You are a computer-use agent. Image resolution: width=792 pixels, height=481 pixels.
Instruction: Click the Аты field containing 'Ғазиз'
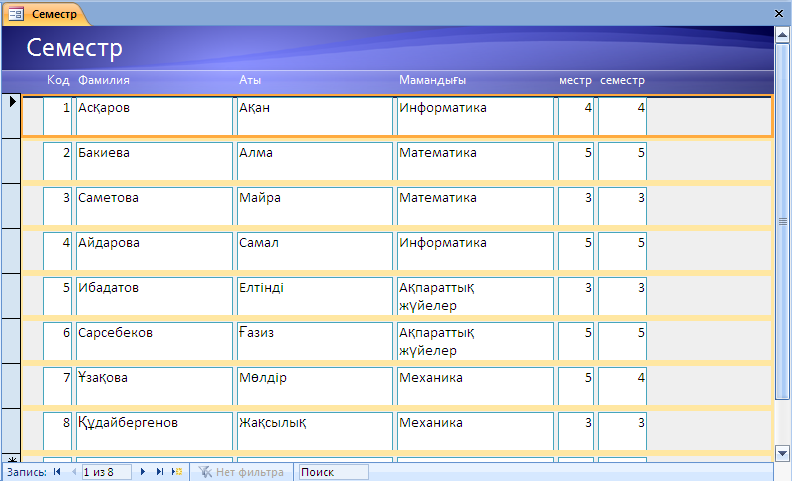(315, 341)
